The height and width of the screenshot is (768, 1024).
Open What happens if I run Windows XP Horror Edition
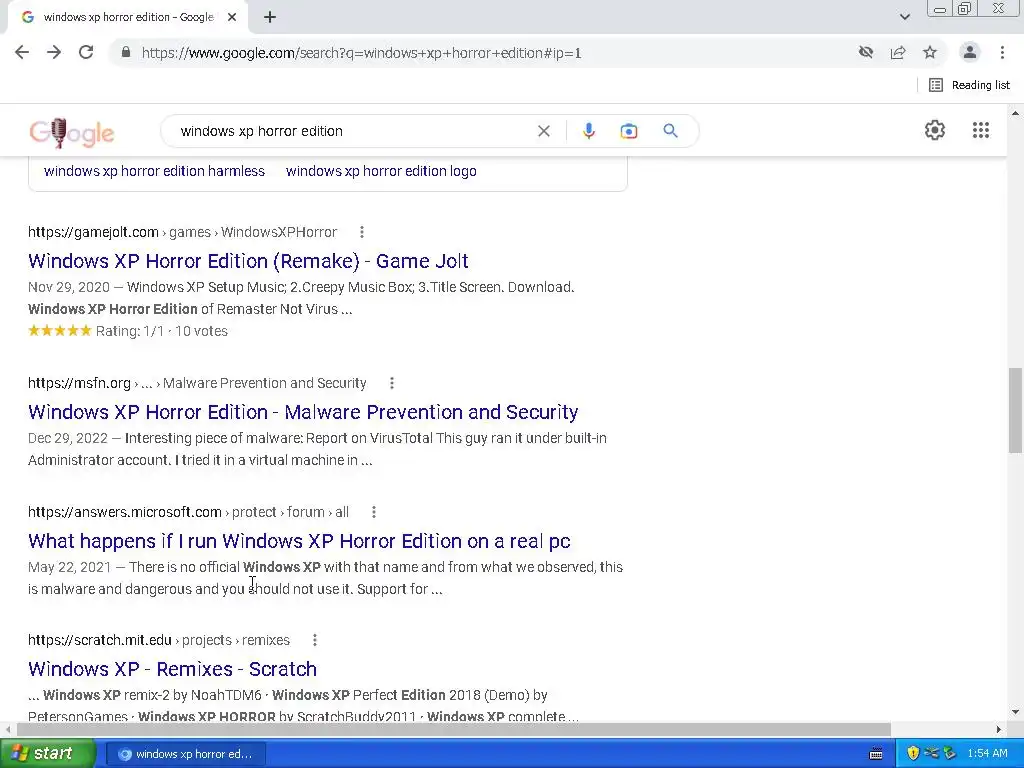299,541
